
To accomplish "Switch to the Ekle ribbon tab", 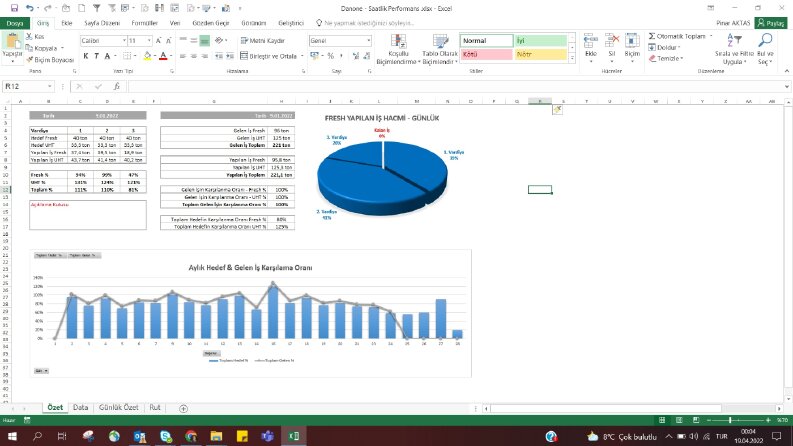I will (x=67, y=23).
